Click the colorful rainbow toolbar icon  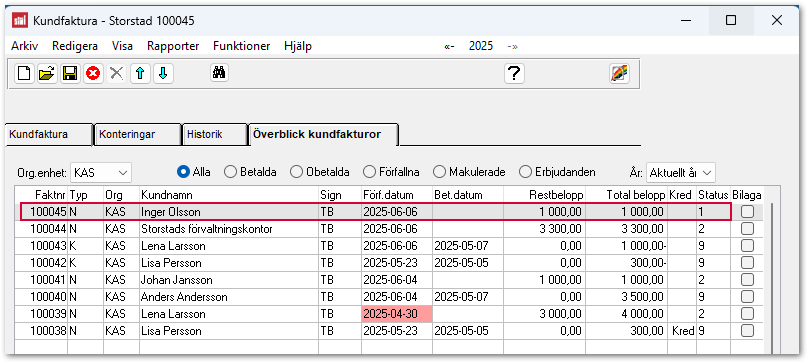pyautogui.click(x=619, y=74)
